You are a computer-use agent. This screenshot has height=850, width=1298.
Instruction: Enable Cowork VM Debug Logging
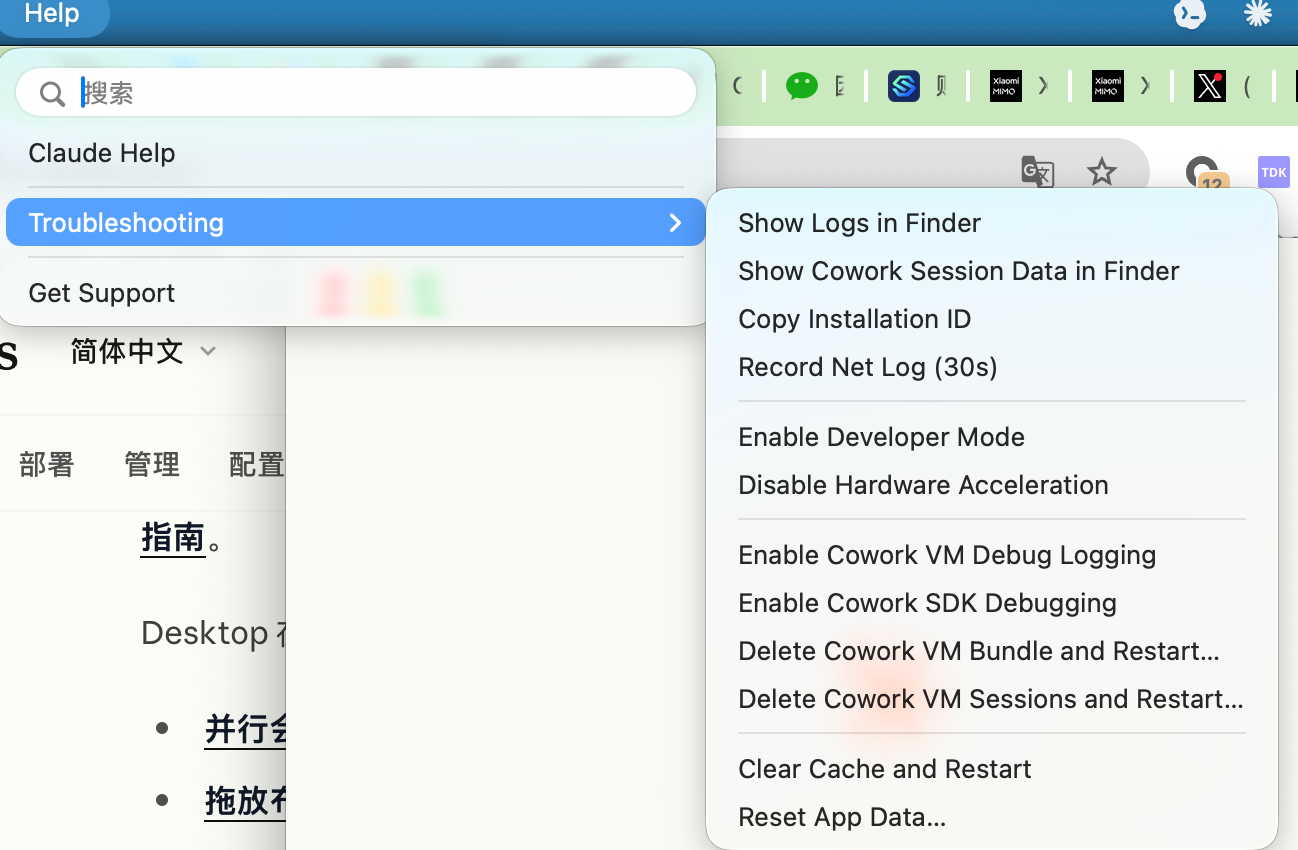[x=991, y=555]
